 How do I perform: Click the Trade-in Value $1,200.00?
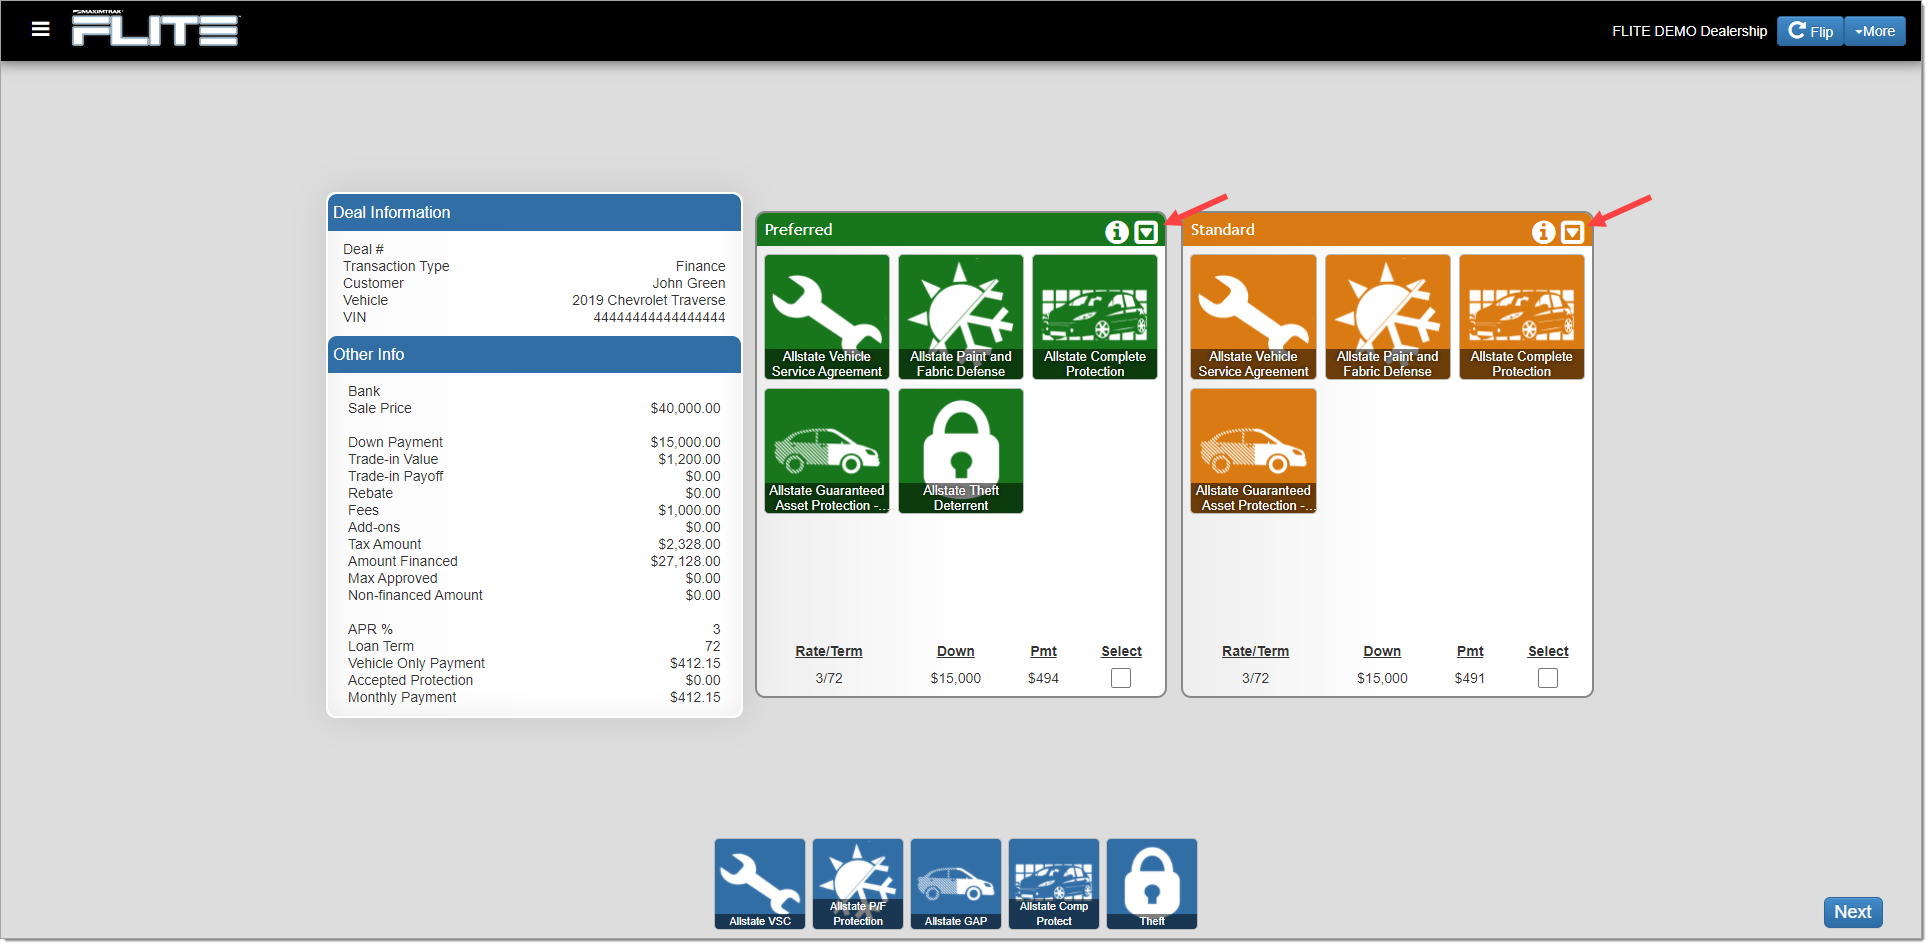689,459
